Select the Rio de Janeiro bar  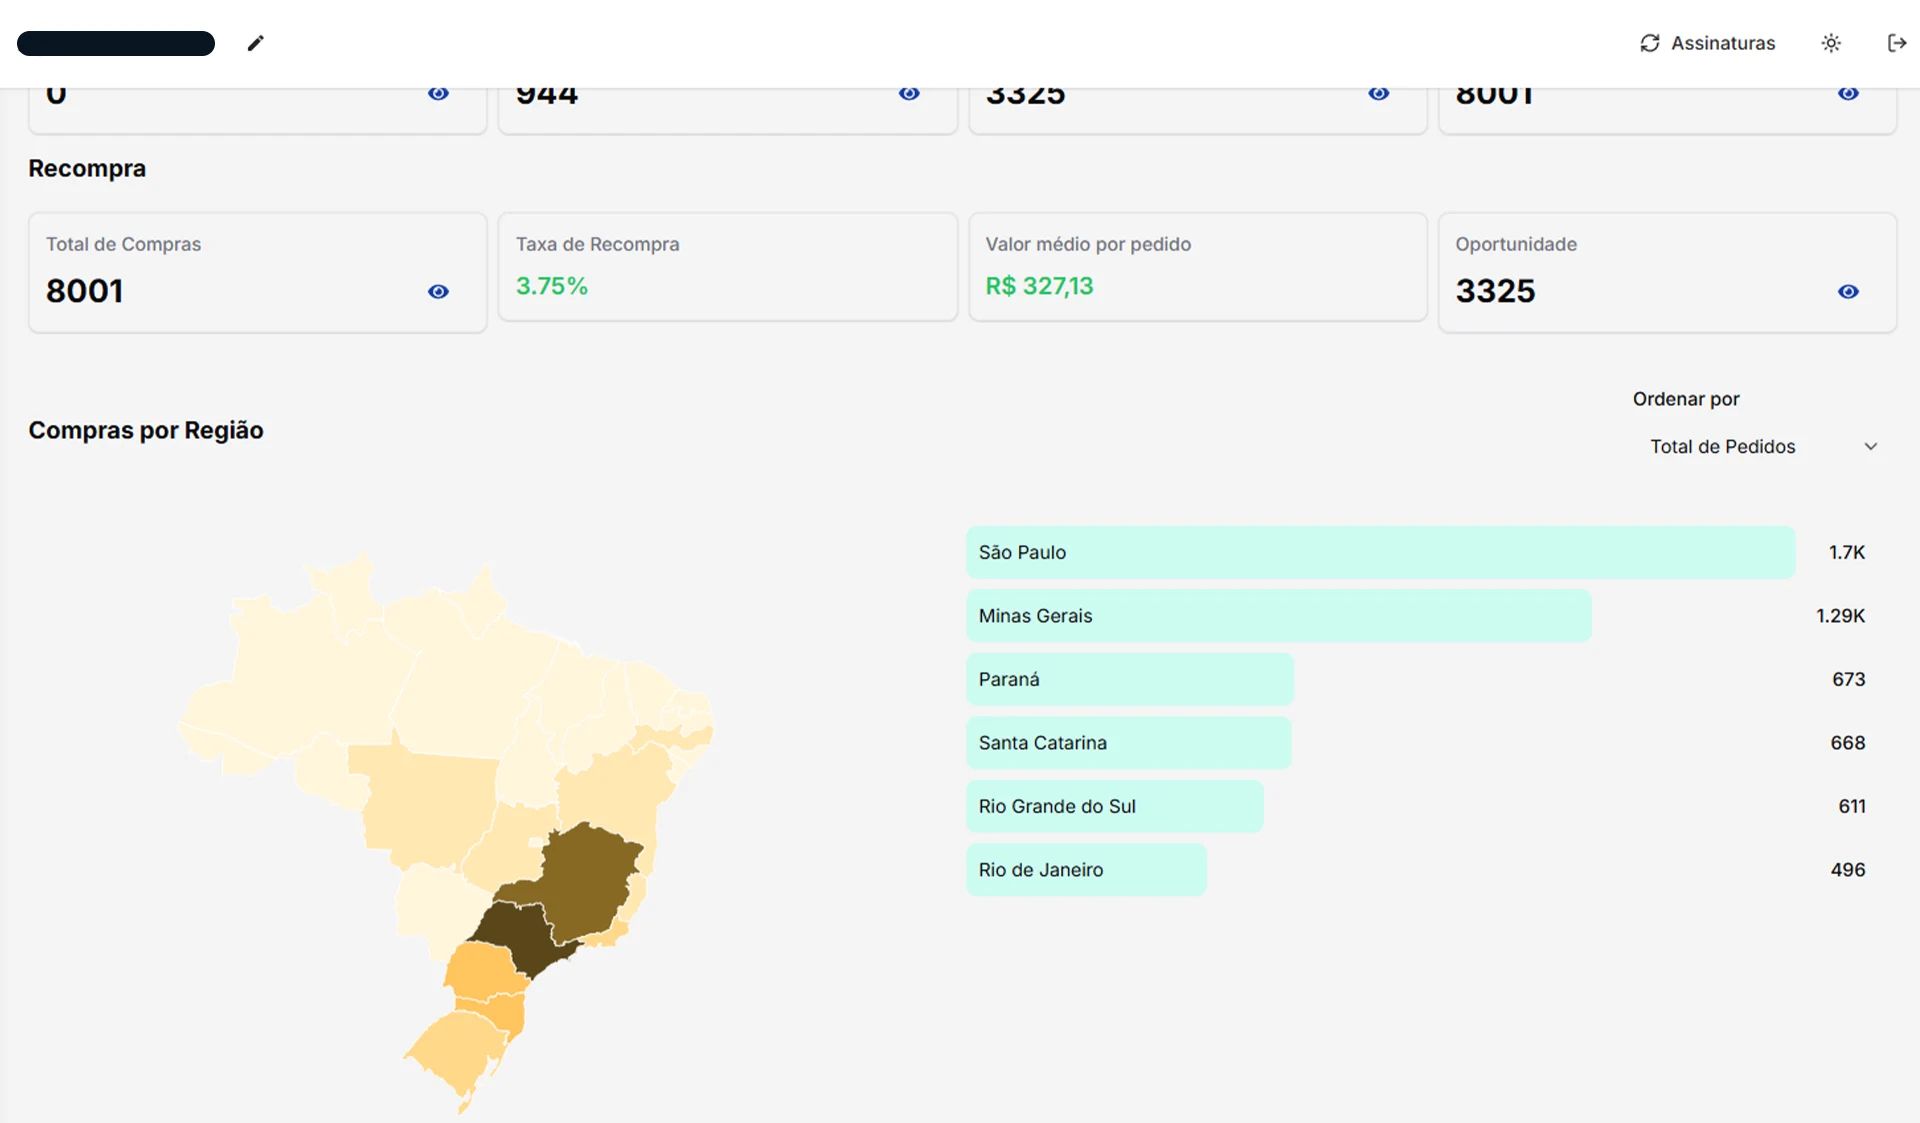pyautogui.click(x=1086, y=869)
